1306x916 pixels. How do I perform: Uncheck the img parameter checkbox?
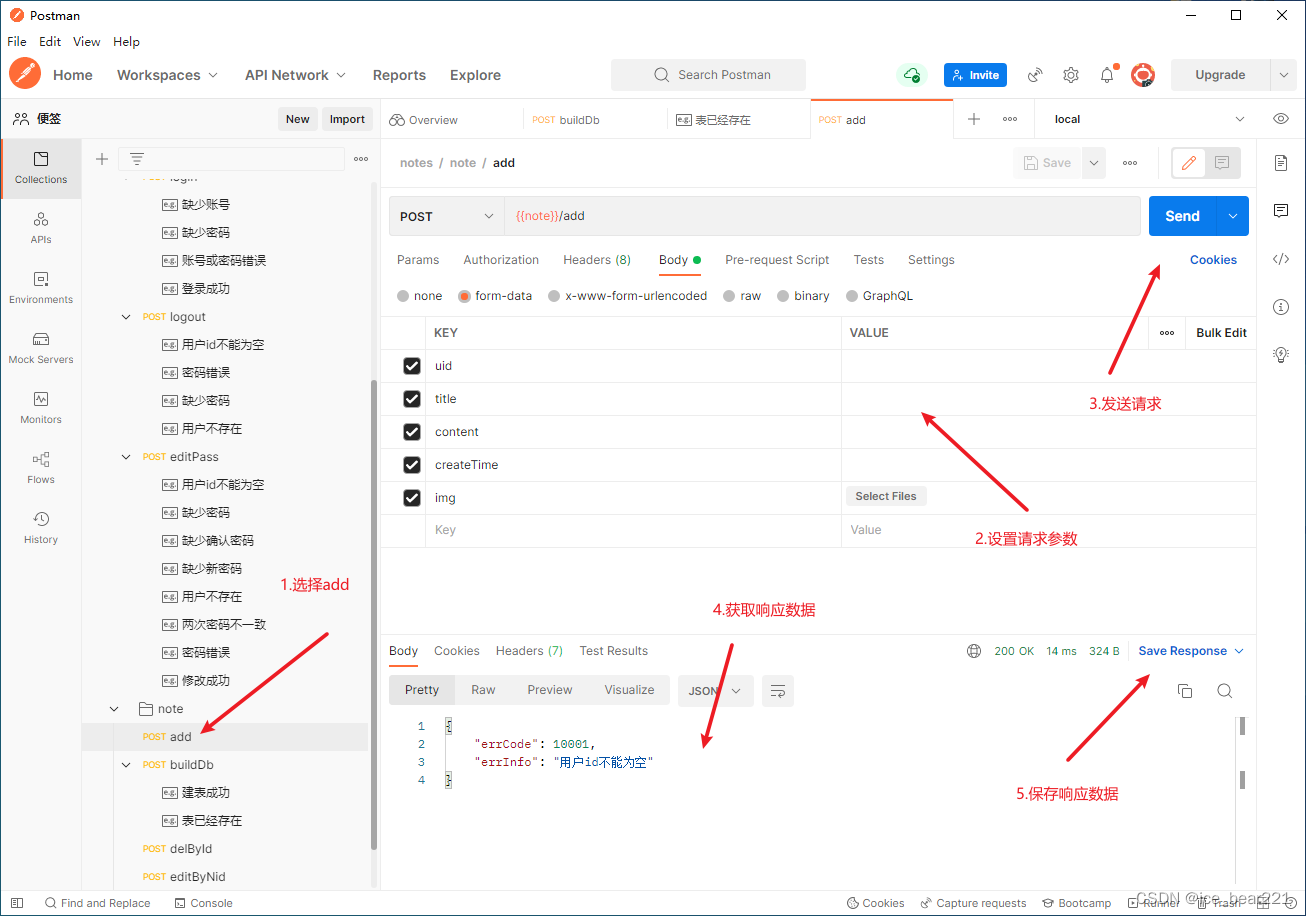pos(412,498)
